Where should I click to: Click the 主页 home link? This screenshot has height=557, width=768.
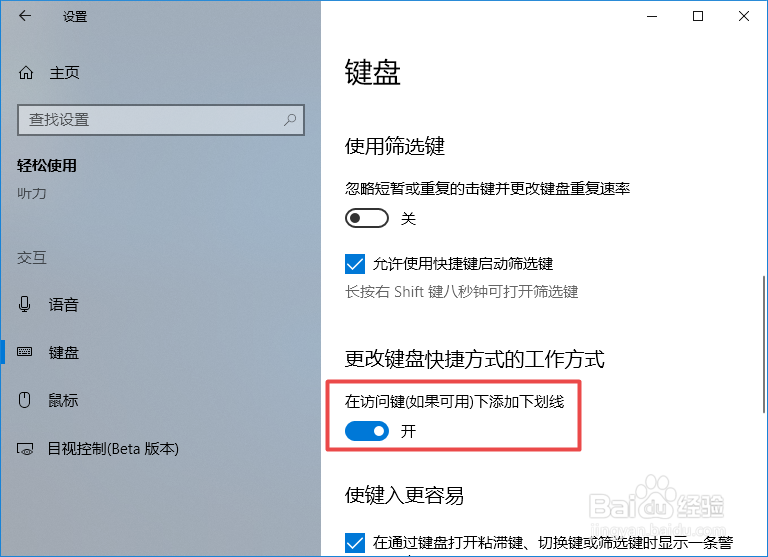(64, 73)
